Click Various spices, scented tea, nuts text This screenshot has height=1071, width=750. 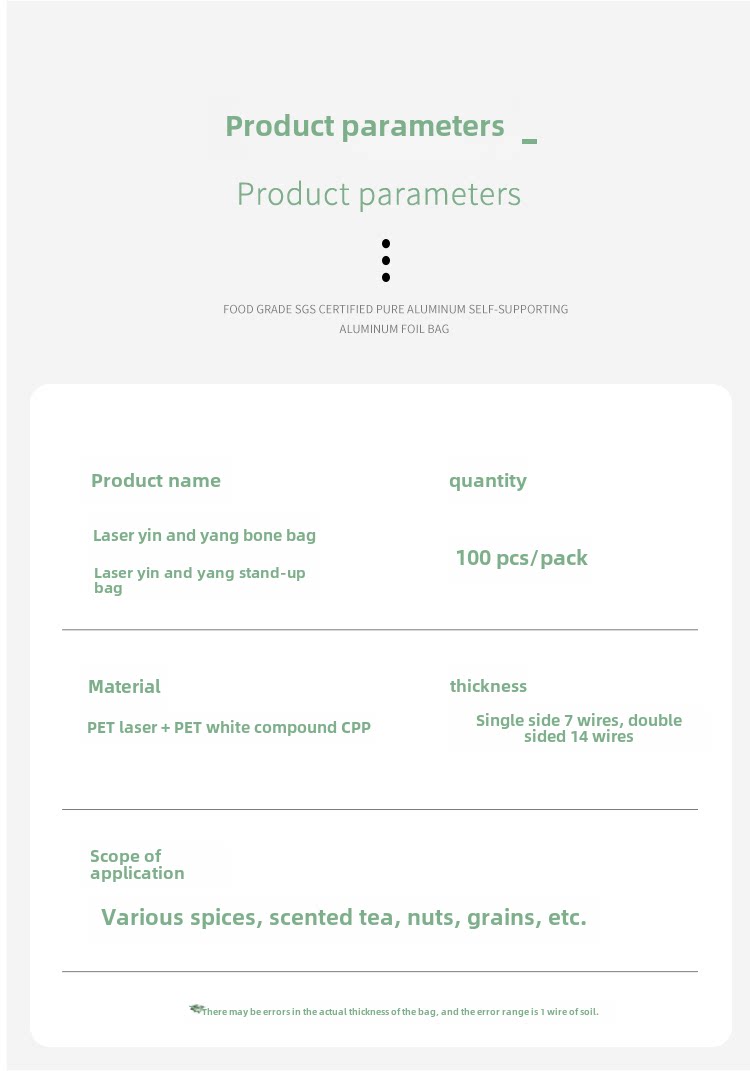(344, 917)
